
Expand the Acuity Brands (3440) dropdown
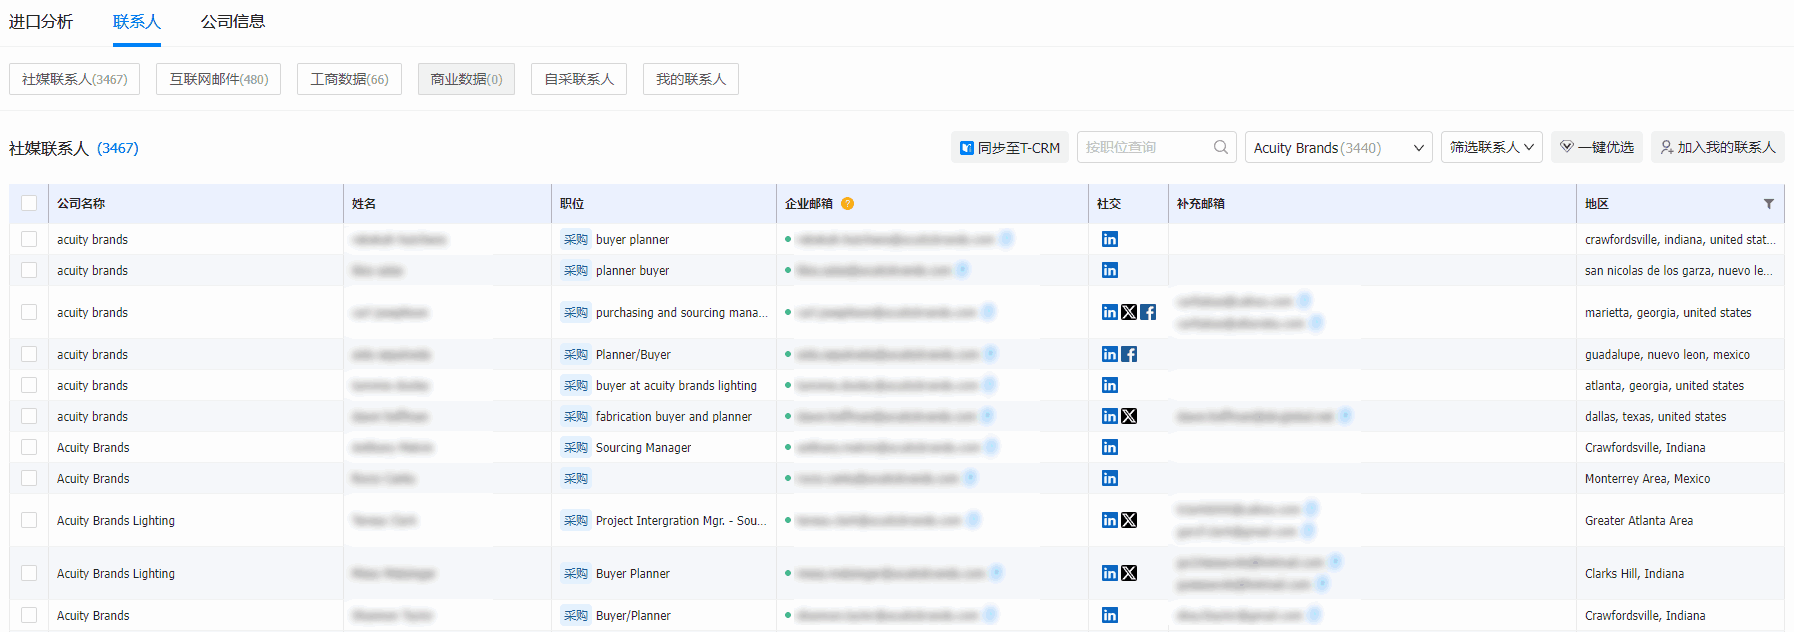pos(1338,148)
